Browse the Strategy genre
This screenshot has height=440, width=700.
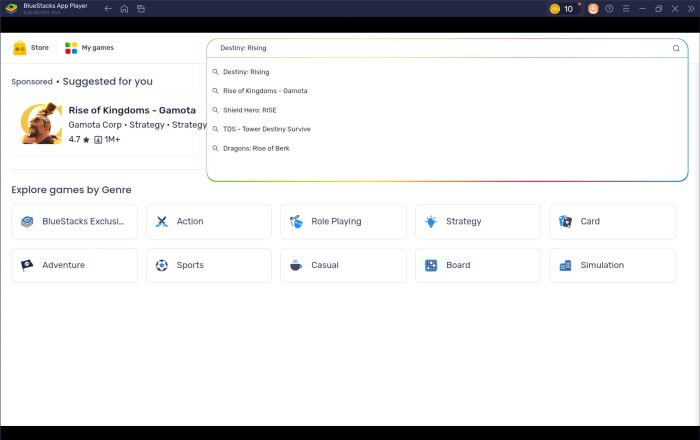[x=478, y=221]
